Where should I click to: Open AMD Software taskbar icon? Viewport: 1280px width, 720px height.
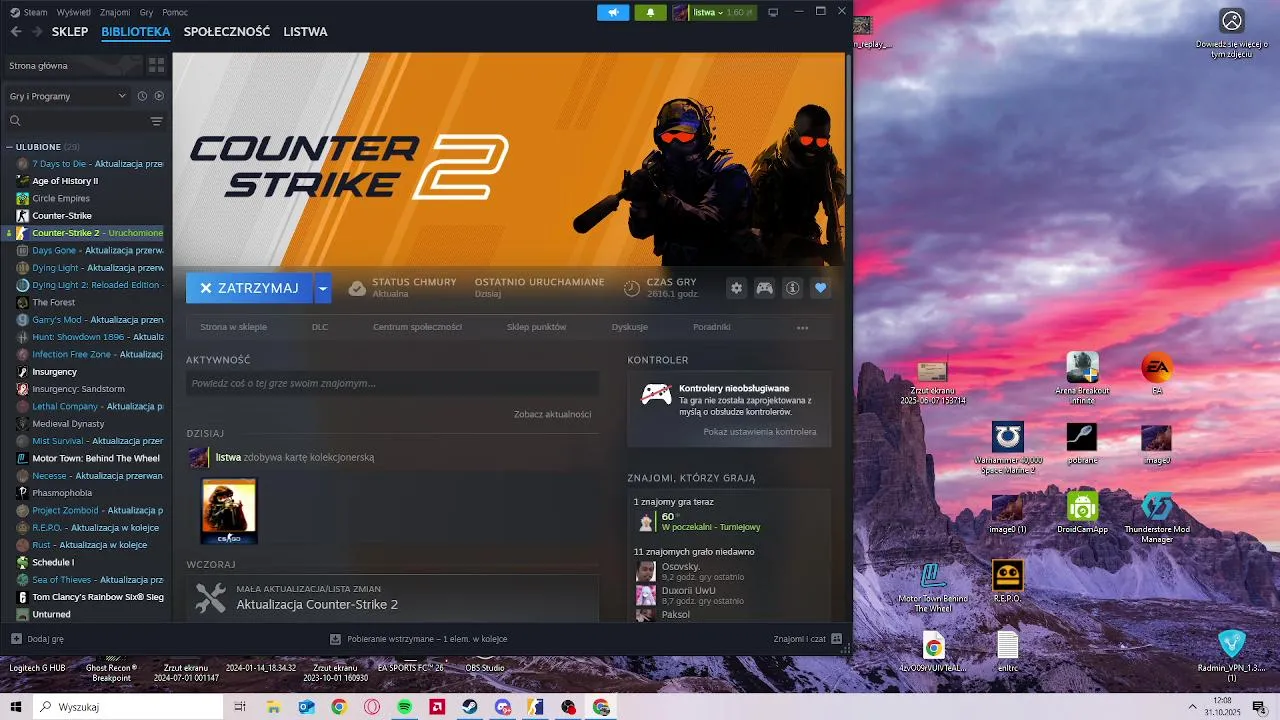coord(437,707)
